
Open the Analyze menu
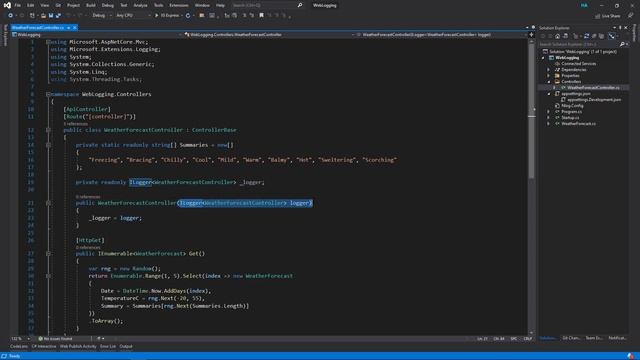point(140,5)
